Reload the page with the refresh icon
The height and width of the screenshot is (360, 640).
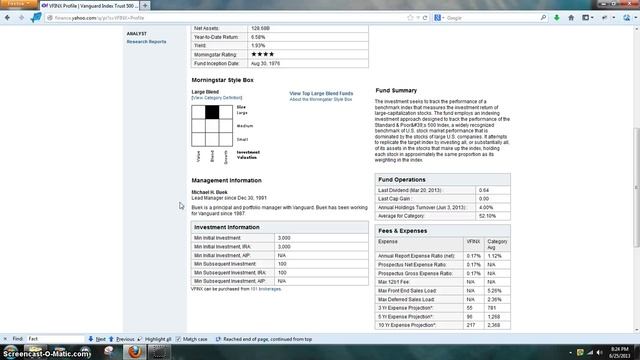point(425,18)
